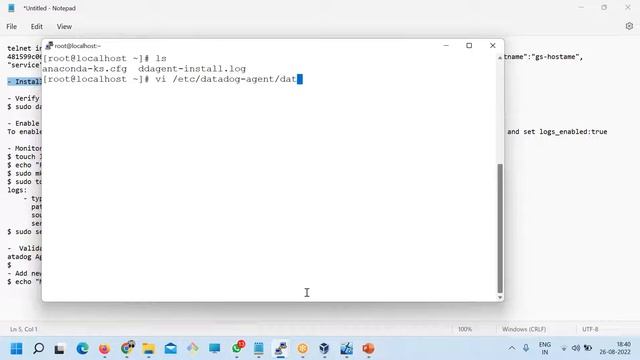The image size is (640, 360).
Task: Open PowerPoint from taskbar
Action: pos(368,349)
